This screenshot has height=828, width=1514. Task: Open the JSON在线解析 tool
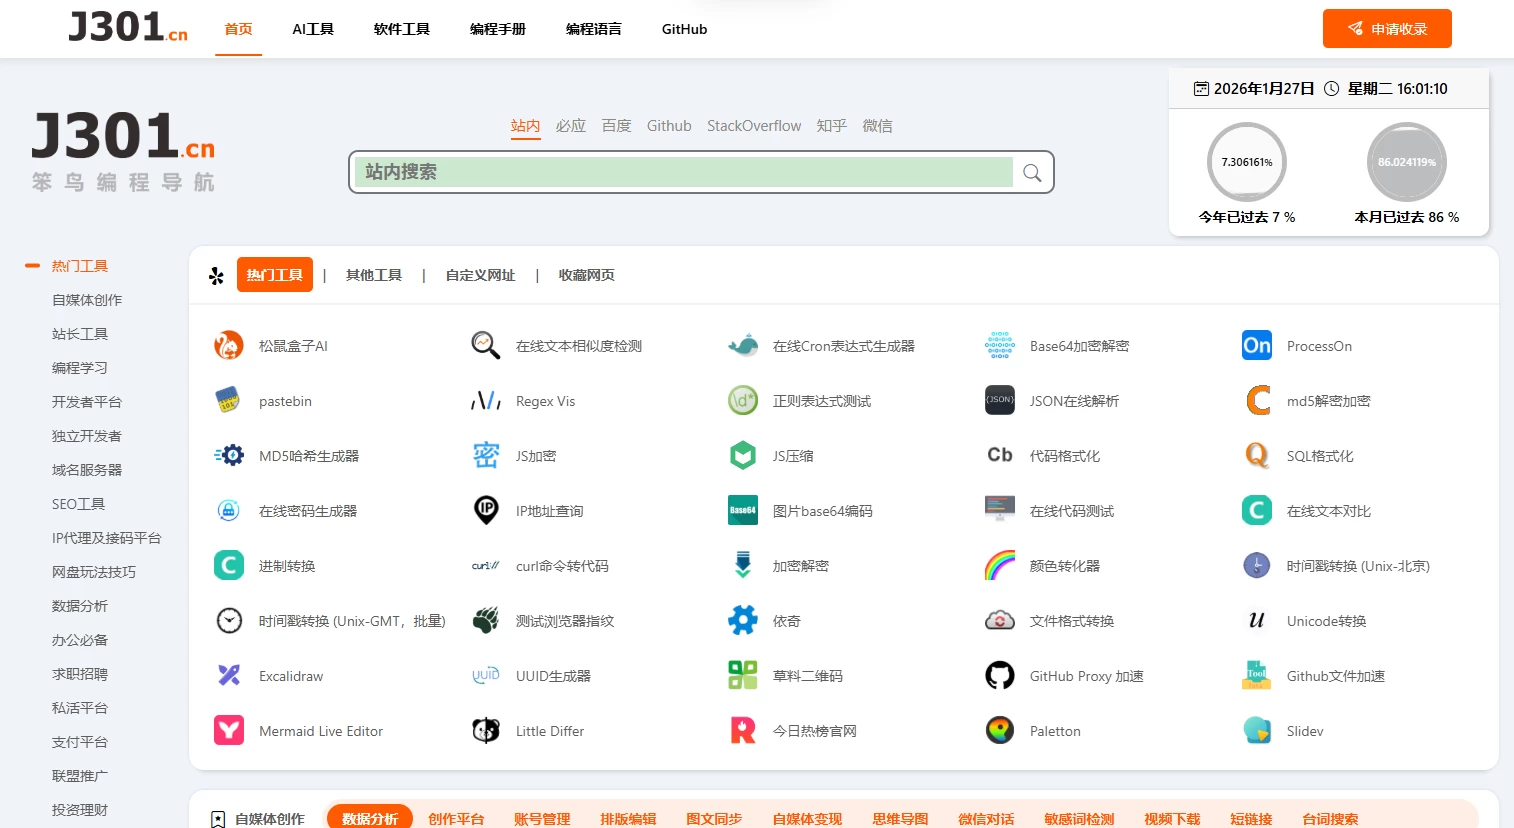(1074, 400)
